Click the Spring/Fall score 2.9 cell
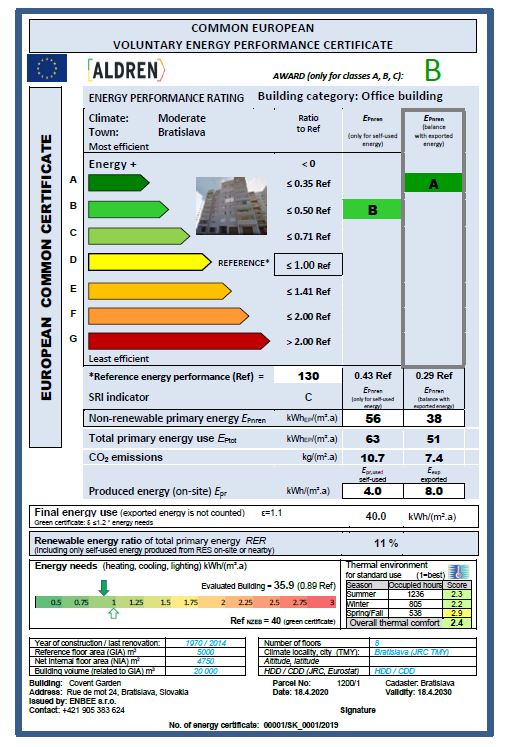510x747 pixels. pos(457,613)
